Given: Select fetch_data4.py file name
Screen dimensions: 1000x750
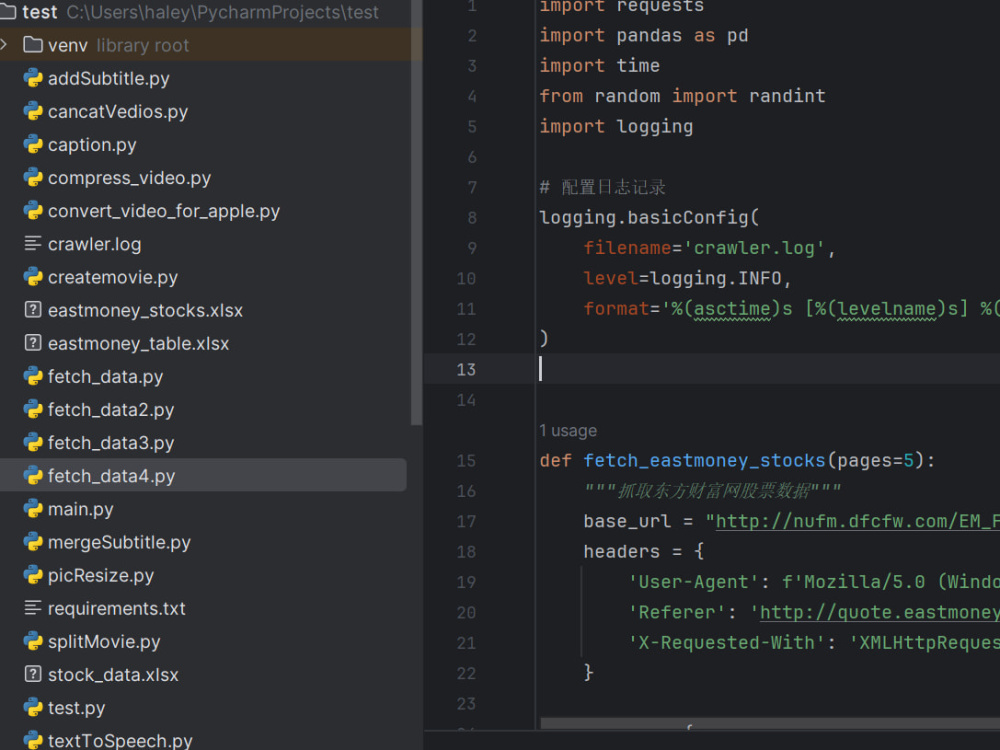Looking at the screenshot, I should click(112, 476).
